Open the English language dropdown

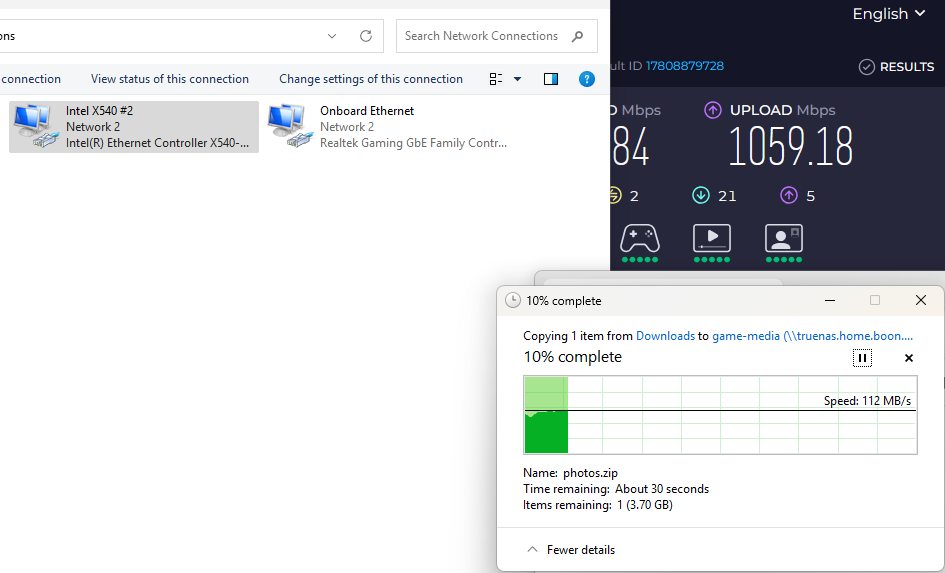click(x=893, y=14)
